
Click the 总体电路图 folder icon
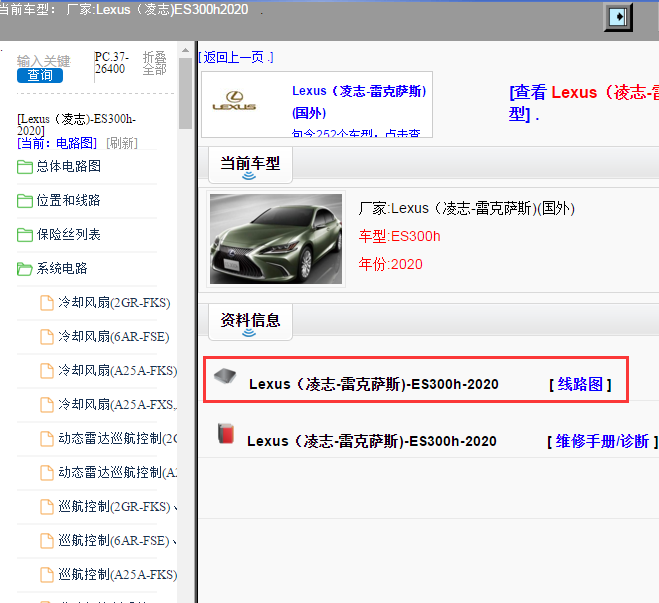25,167
